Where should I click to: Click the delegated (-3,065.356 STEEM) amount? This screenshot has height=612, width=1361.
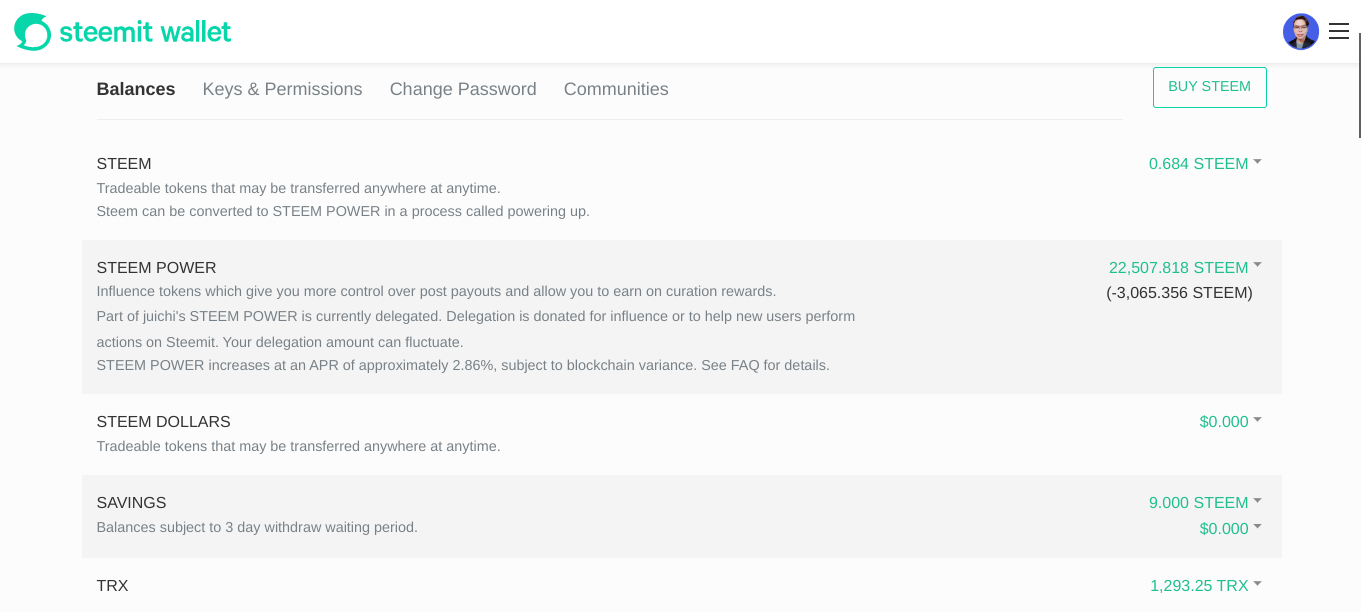pos(1179,293)
